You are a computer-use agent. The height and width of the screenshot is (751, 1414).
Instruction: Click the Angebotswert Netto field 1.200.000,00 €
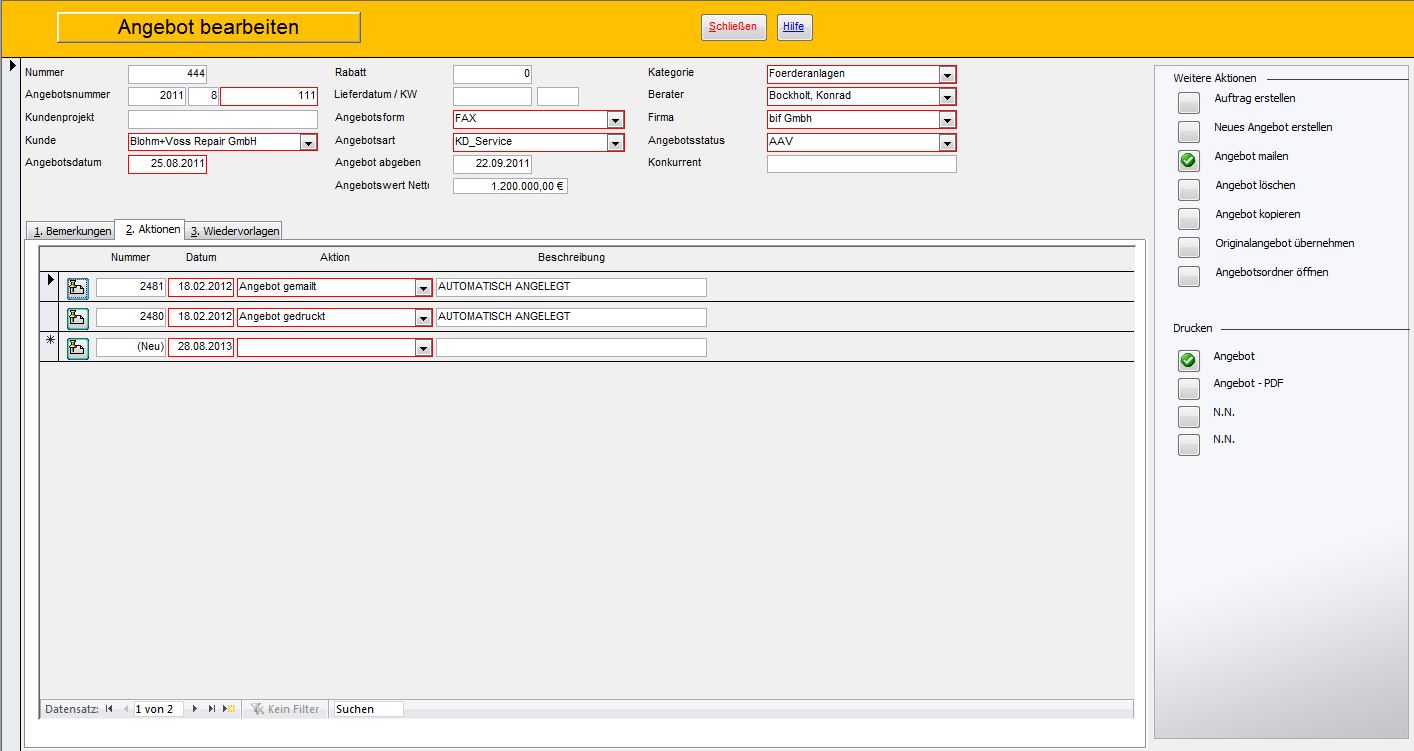[510, 186]
